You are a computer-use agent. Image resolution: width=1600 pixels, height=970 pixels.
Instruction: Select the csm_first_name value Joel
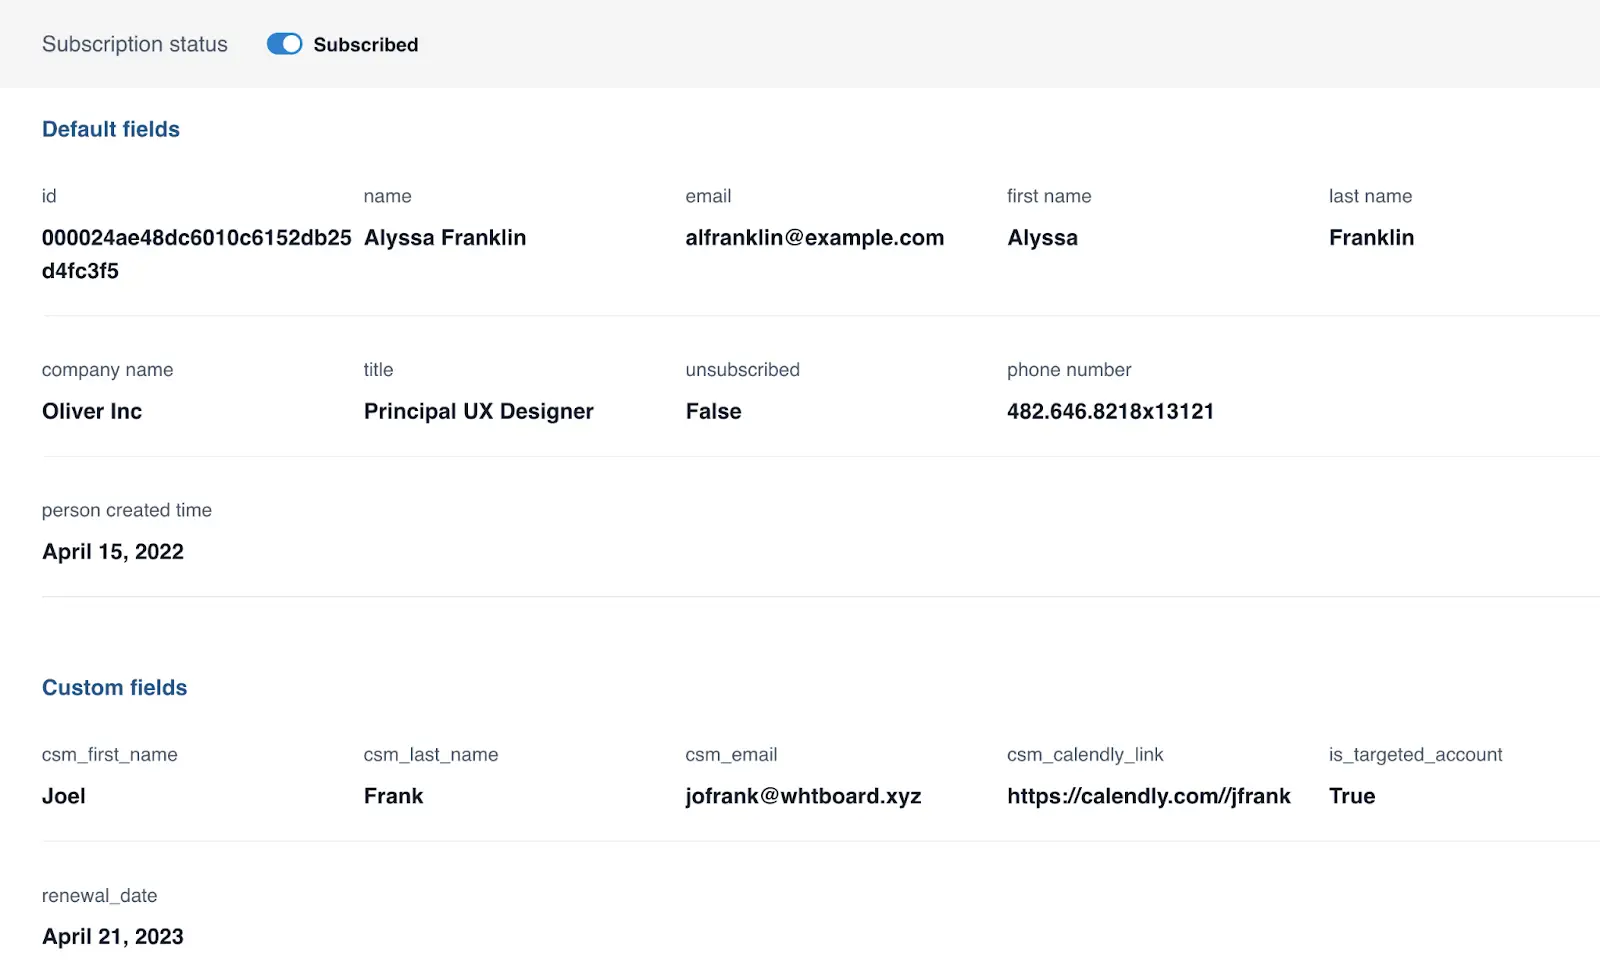click(64, 796)
